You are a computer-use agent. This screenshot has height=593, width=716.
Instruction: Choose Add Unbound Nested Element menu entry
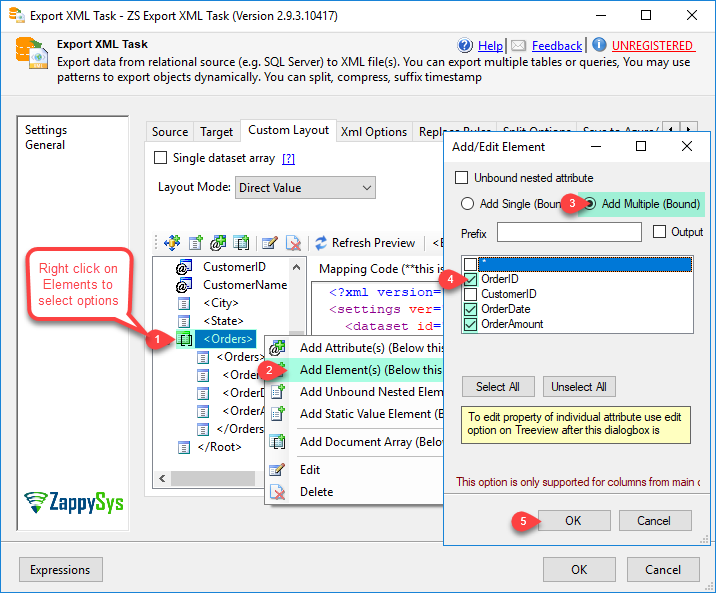(354, 392)
